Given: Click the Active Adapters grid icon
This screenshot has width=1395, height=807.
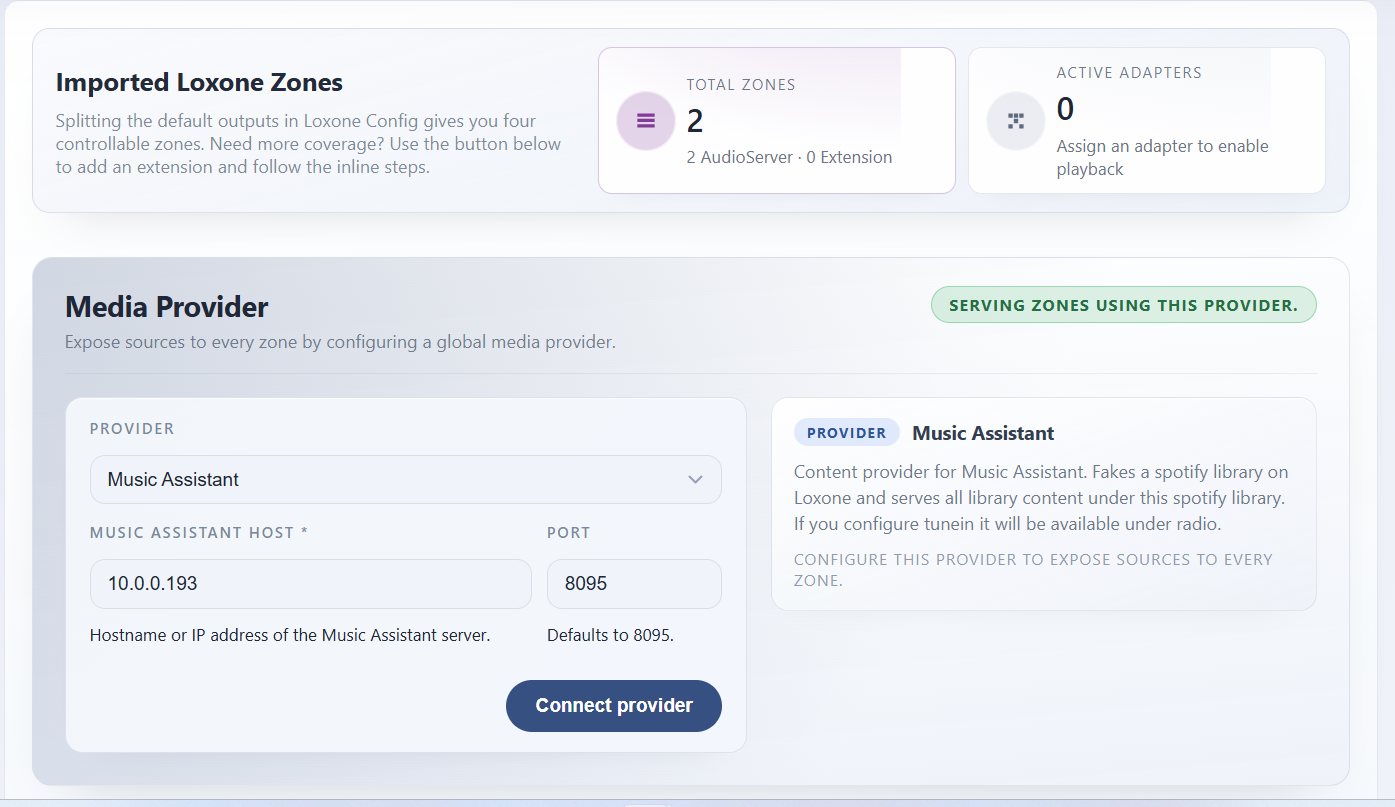Looking at the screenshot, I should 1016,121.
